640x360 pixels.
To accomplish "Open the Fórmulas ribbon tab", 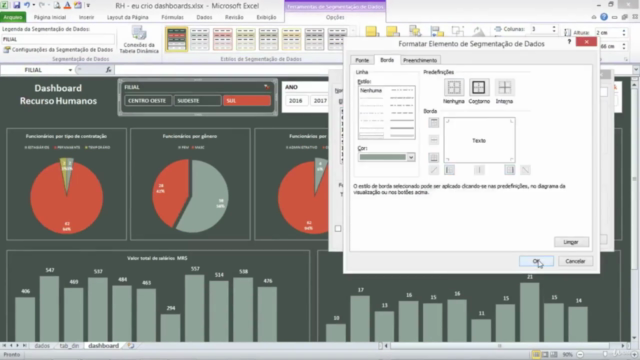I will click(172, 17).
